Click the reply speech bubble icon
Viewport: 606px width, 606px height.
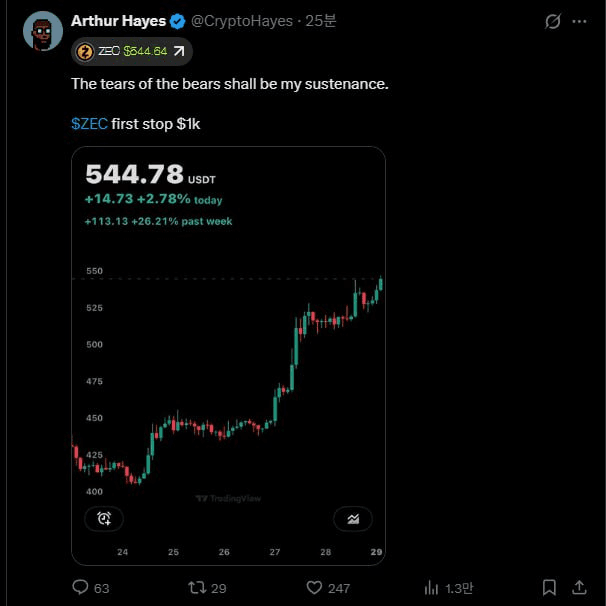81,588
